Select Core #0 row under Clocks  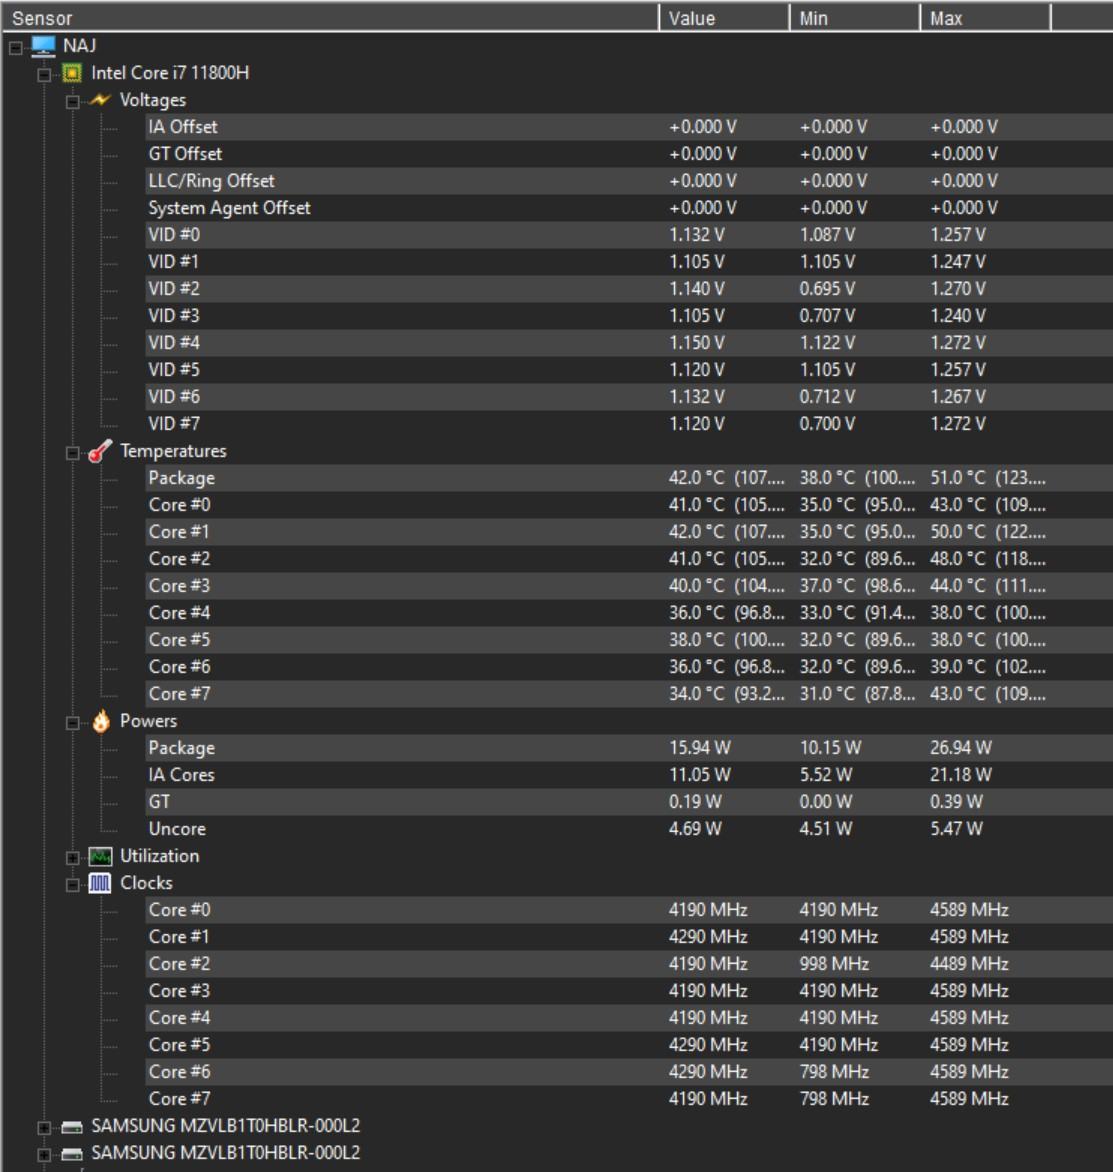point(628,910)
